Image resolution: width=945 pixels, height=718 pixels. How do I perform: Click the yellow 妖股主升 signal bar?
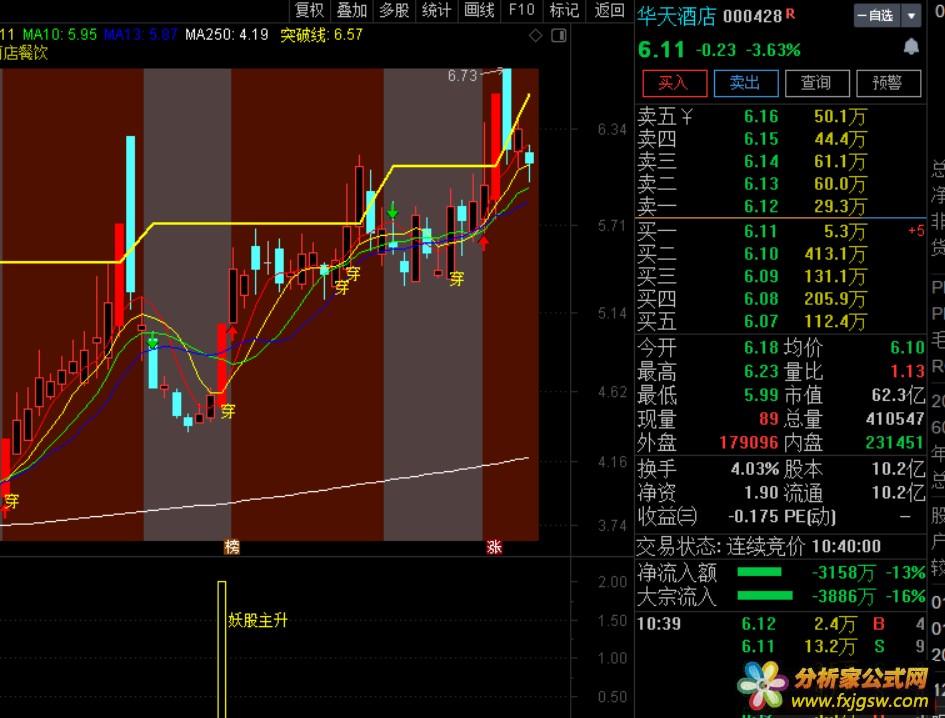click(222, 649)
